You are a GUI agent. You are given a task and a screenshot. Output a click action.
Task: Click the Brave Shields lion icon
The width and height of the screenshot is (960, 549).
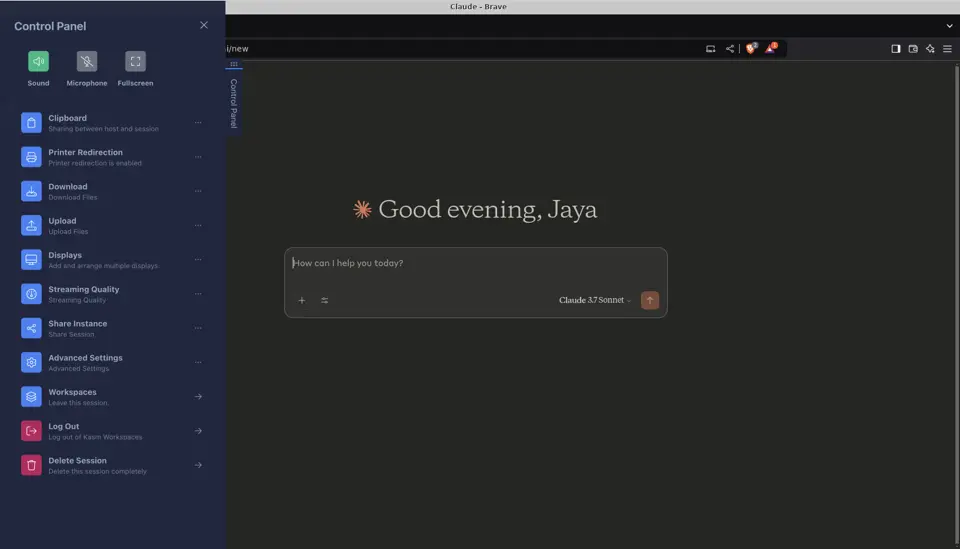(751, 48)
